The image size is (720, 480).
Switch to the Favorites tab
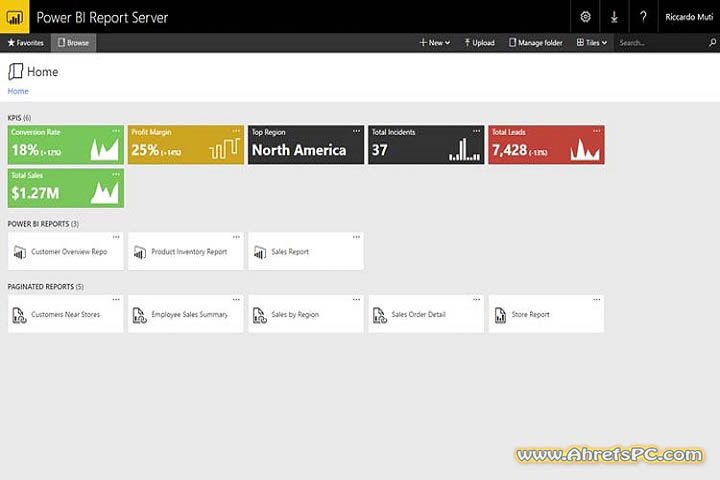tap(25, 43)
